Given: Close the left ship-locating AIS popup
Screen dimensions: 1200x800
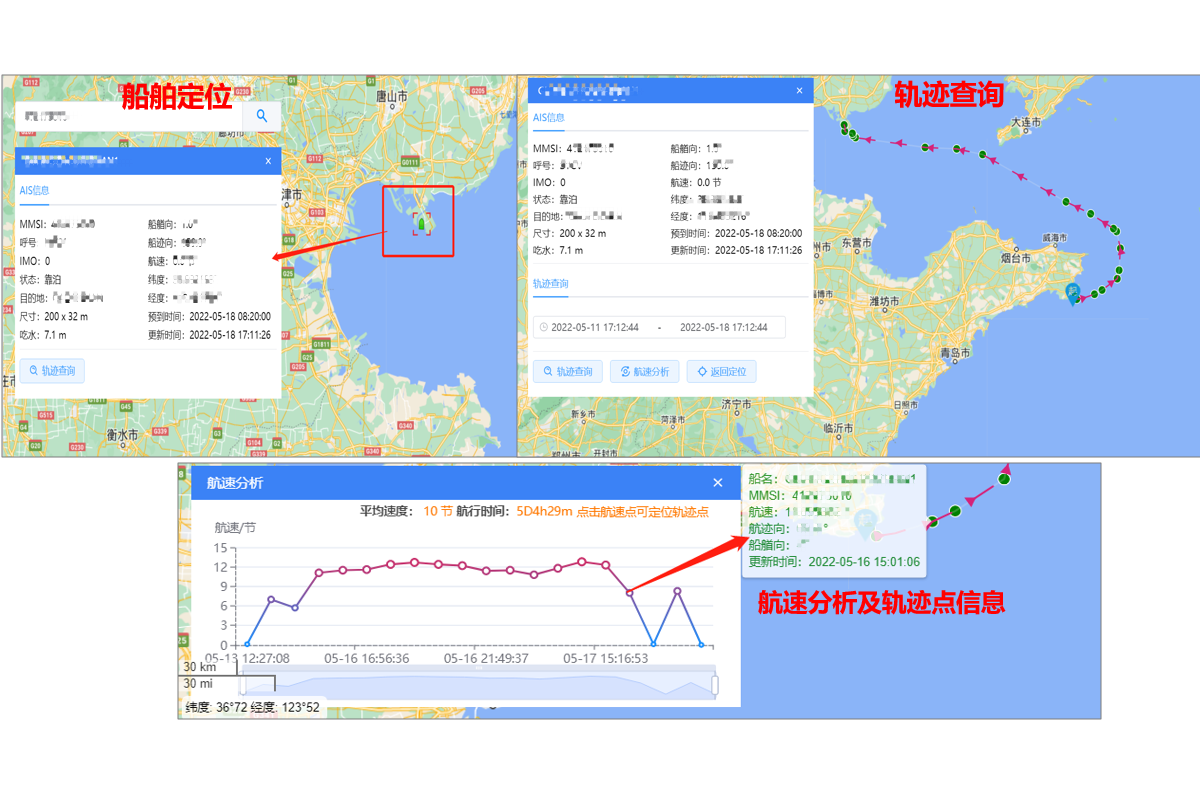Looking at the screenshot, I should 268,160.
